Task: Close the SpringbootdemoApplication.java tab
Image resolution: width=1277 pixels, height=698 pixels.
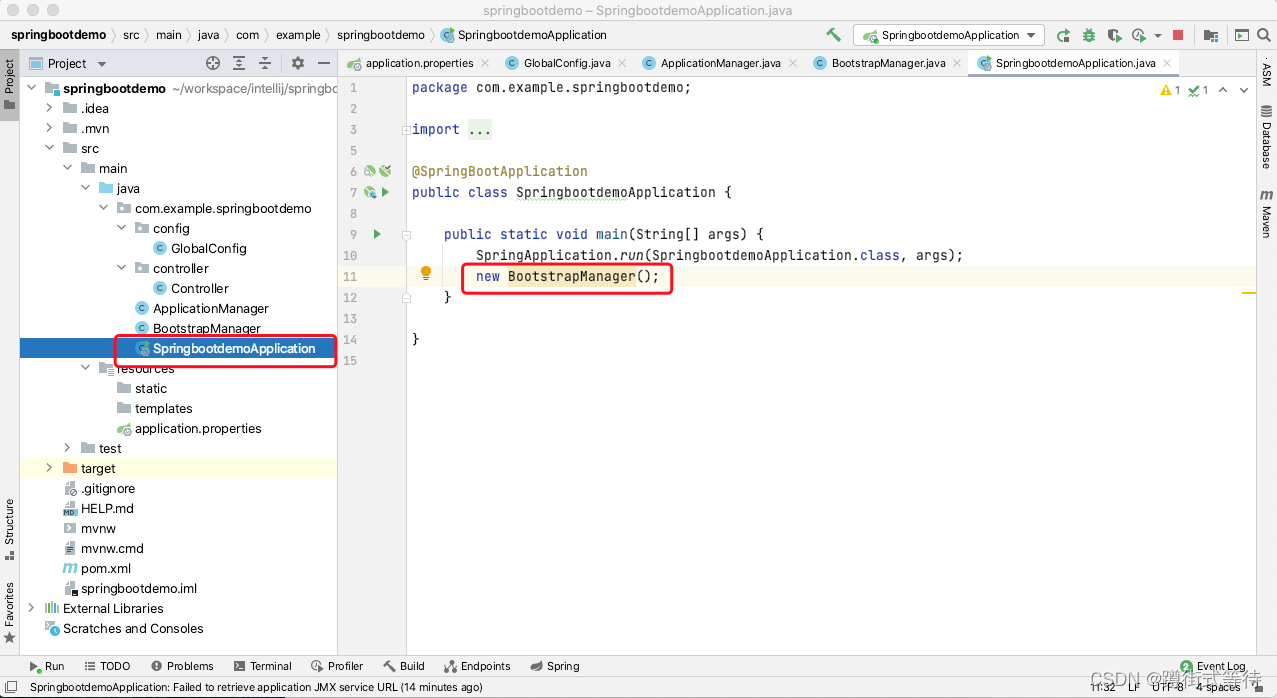Action: [1167, 63]
